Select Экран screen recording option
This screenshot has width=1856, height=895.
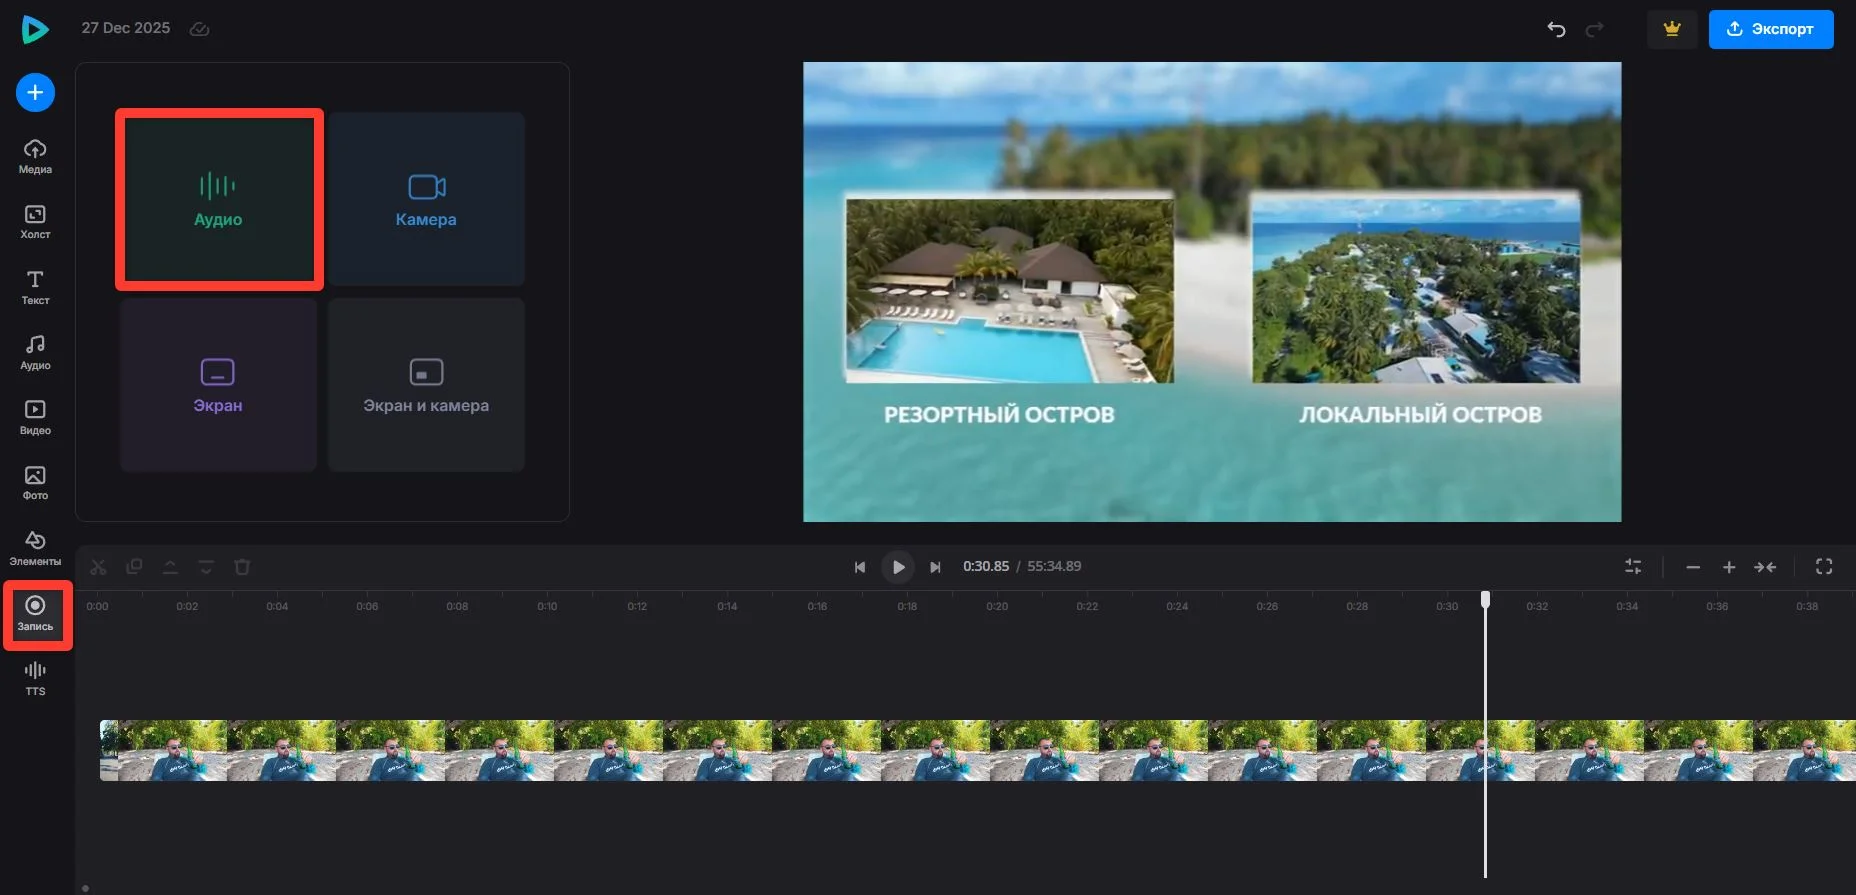(218, 385)
